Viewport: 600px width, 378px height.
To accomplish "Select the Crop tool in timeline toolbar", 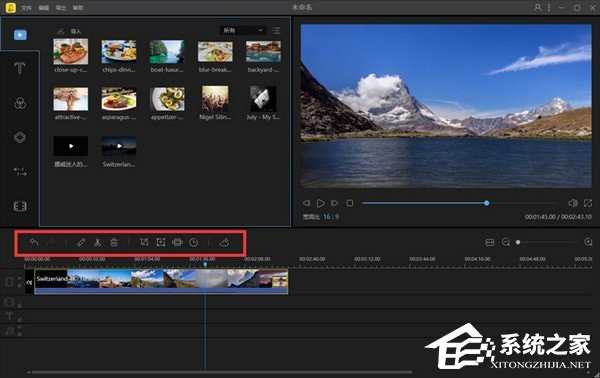I will 144,242.
